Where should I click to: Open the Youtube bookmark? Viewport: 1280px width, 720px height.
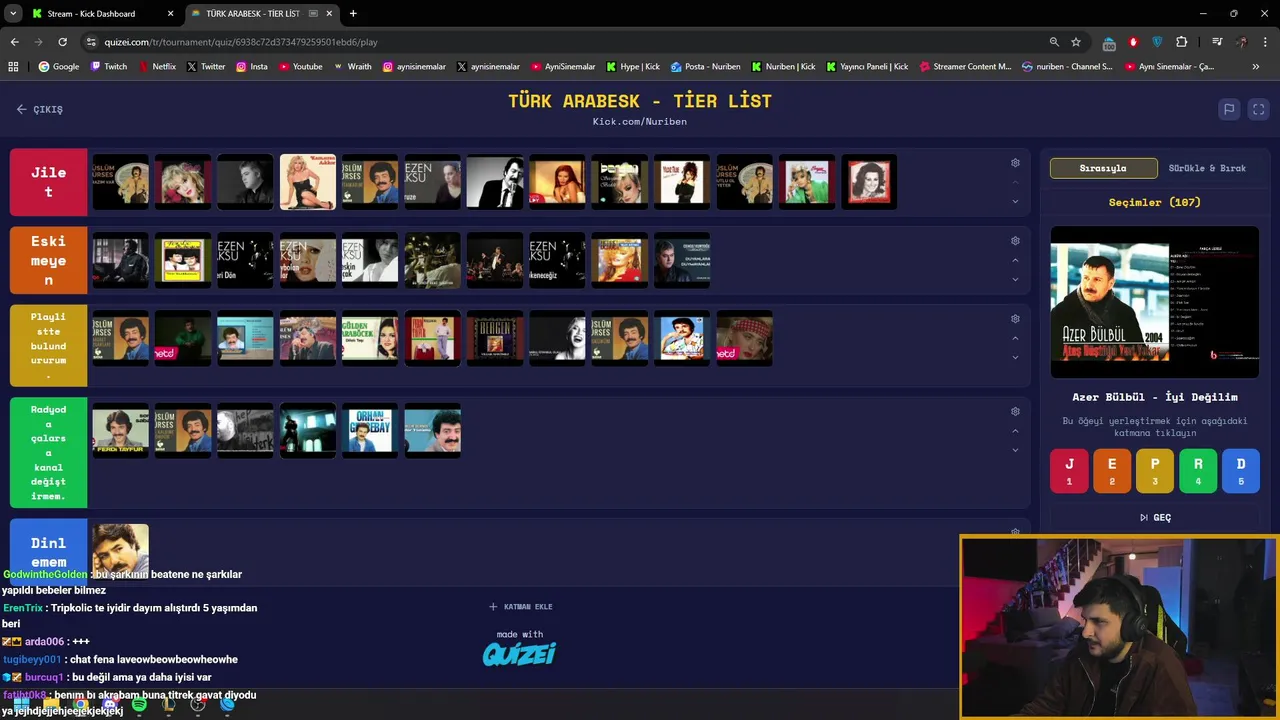(301, 67)
